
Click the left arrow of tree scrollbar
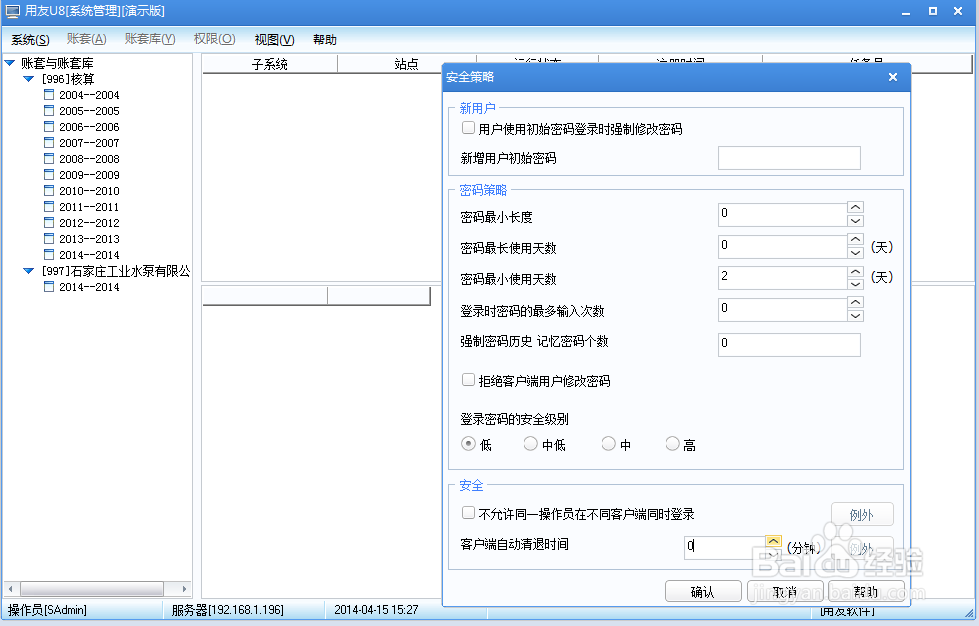point(10,589)
